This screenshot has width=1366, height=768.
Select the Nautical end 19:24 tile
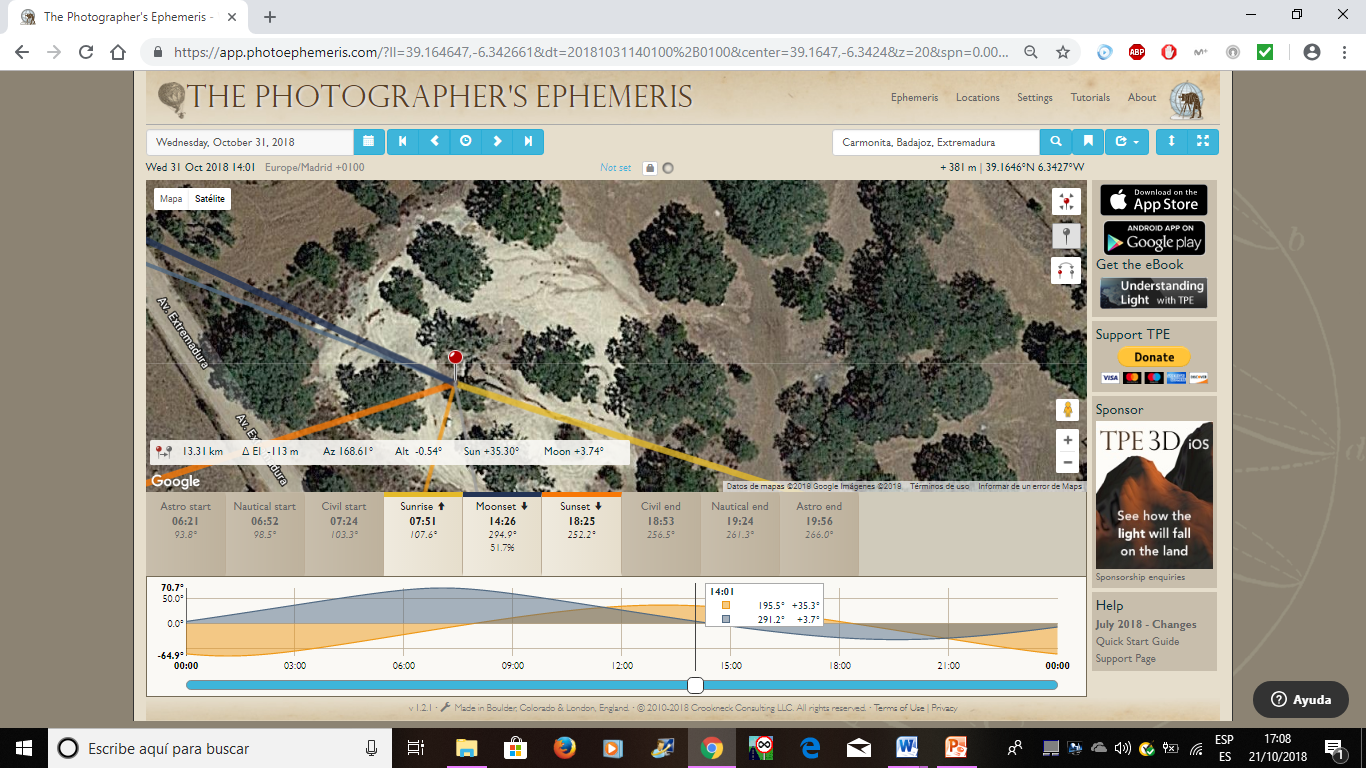tap(739, 533)
